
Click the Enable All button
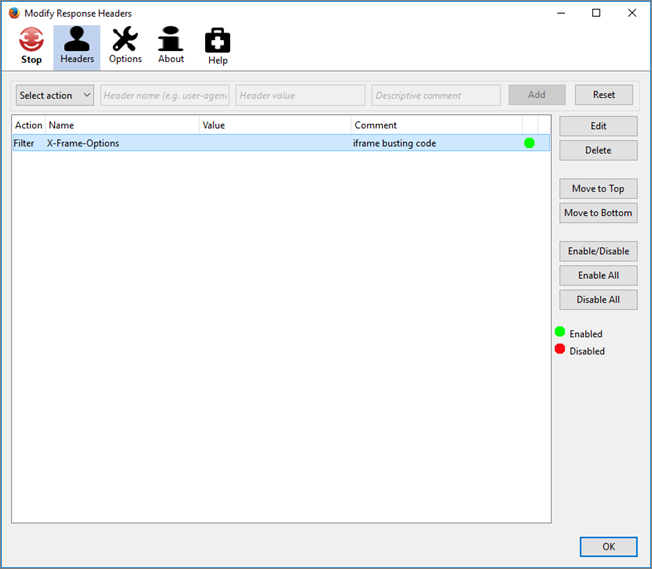598,275
